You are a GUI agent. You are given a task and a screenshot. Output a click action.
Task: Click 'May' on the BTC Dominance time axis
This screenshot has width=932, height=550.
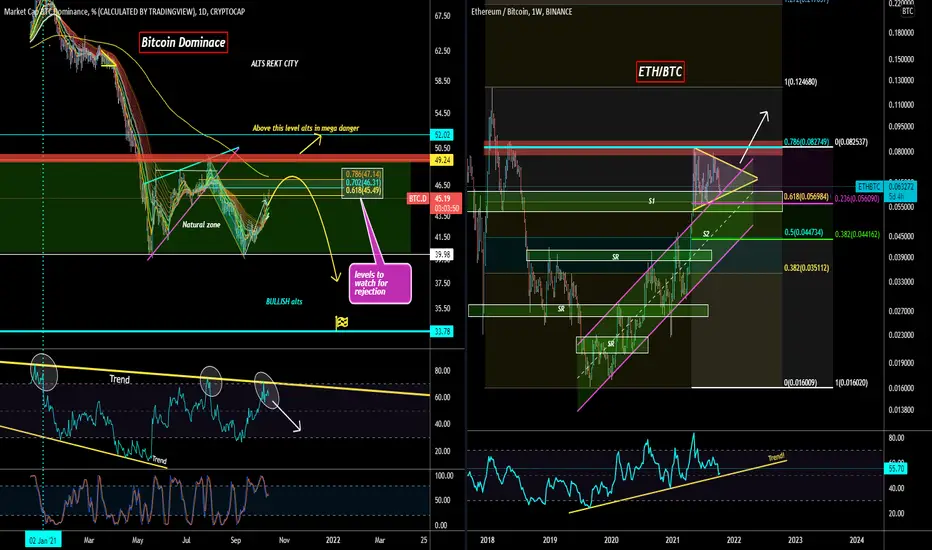tap(137, 540)
